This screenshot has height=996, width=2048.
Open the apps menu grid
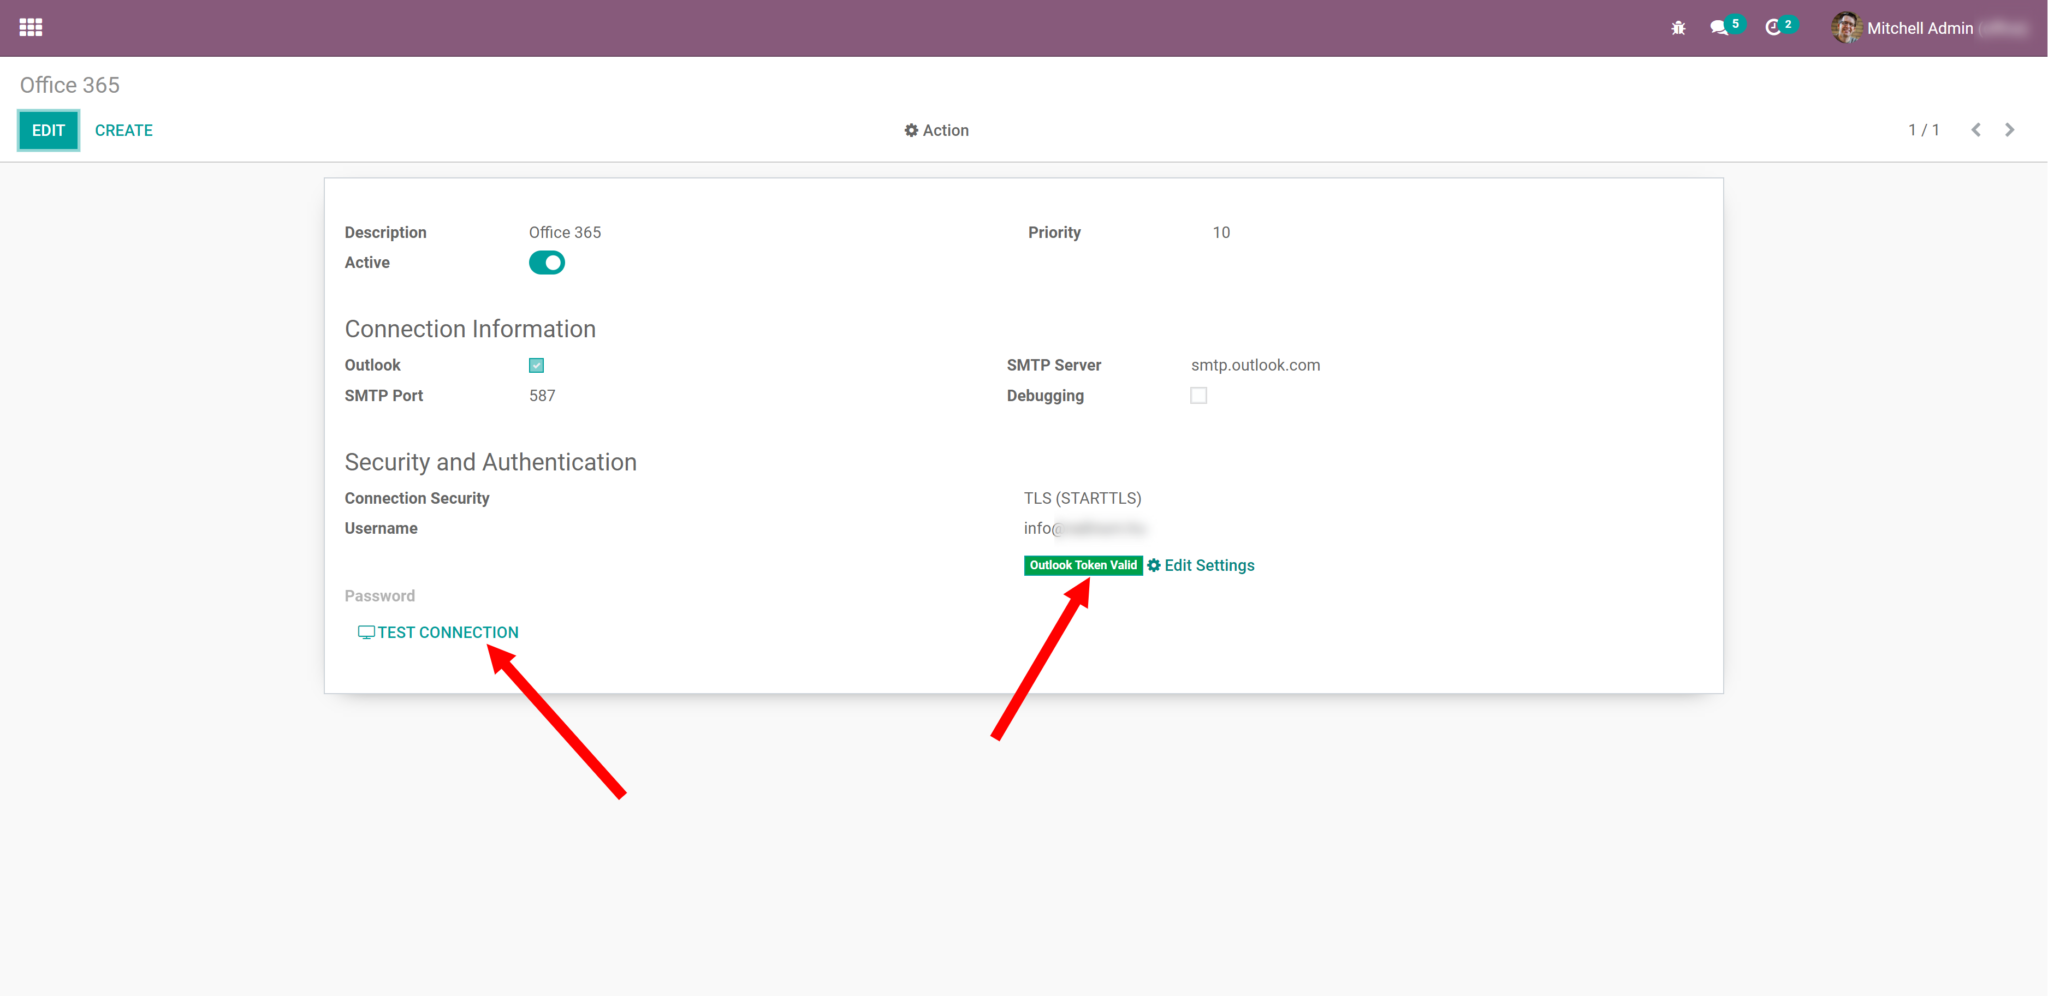click(30, 27)
